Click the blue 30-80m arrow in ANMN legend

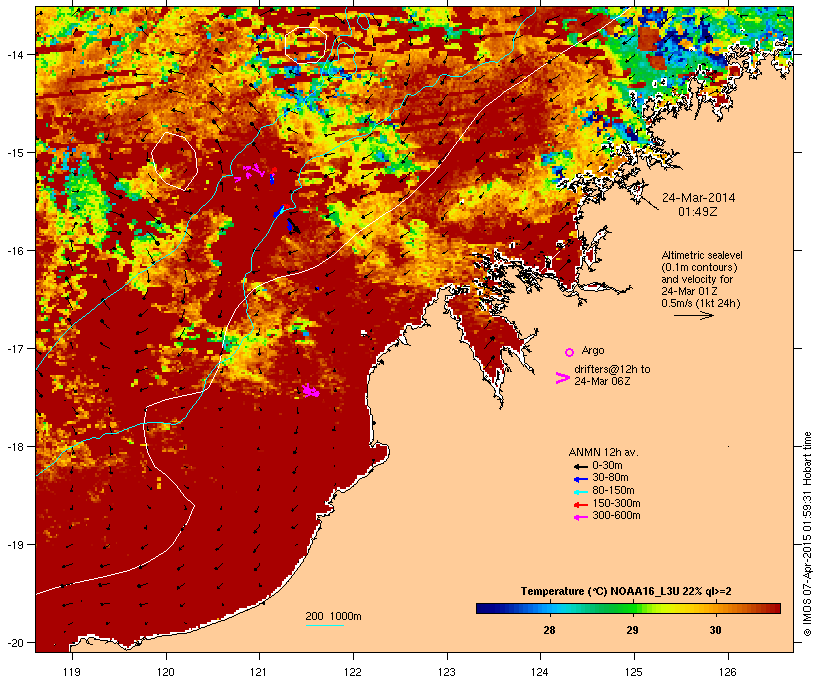point(580,479)
